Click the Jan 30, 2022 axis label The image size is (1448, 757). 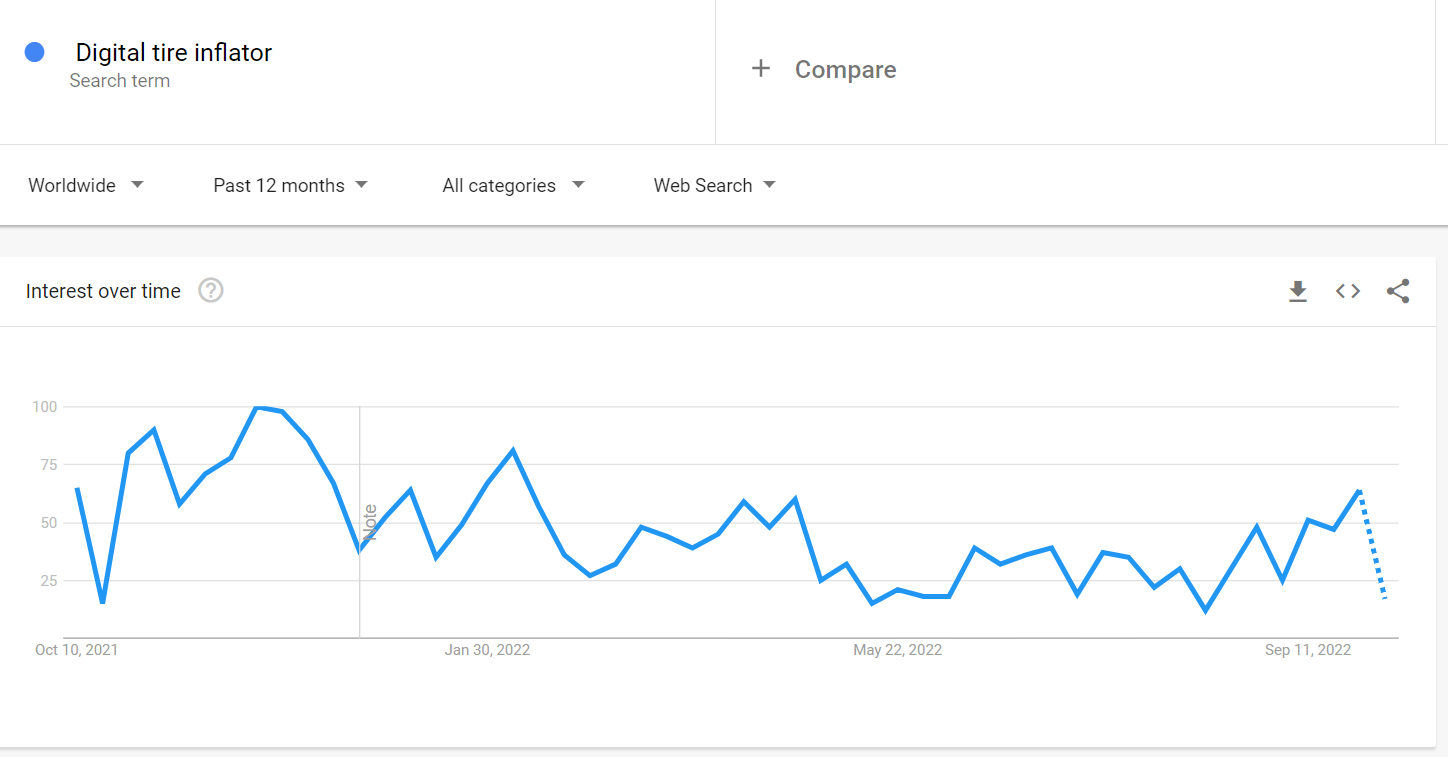[x=487, y=650]
